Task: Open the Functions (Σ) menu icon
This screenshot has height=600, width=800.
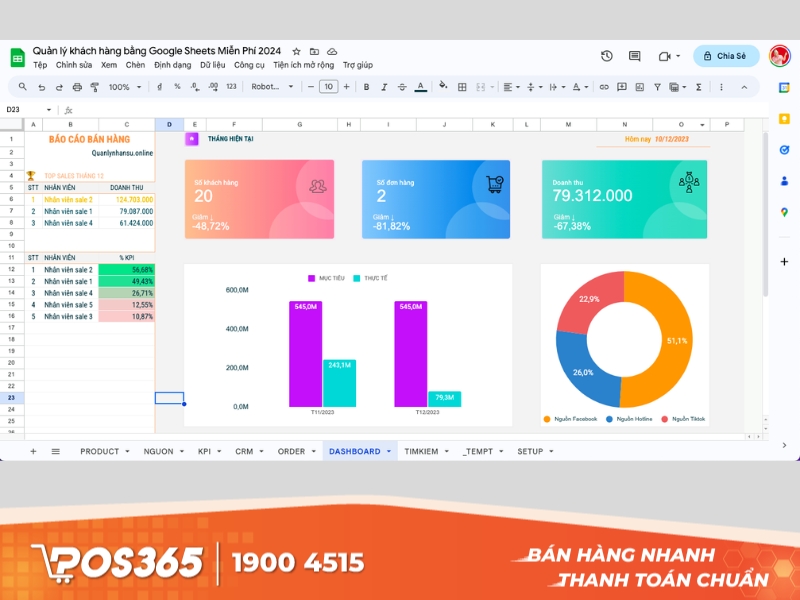Action: click(x=697, y=88)
